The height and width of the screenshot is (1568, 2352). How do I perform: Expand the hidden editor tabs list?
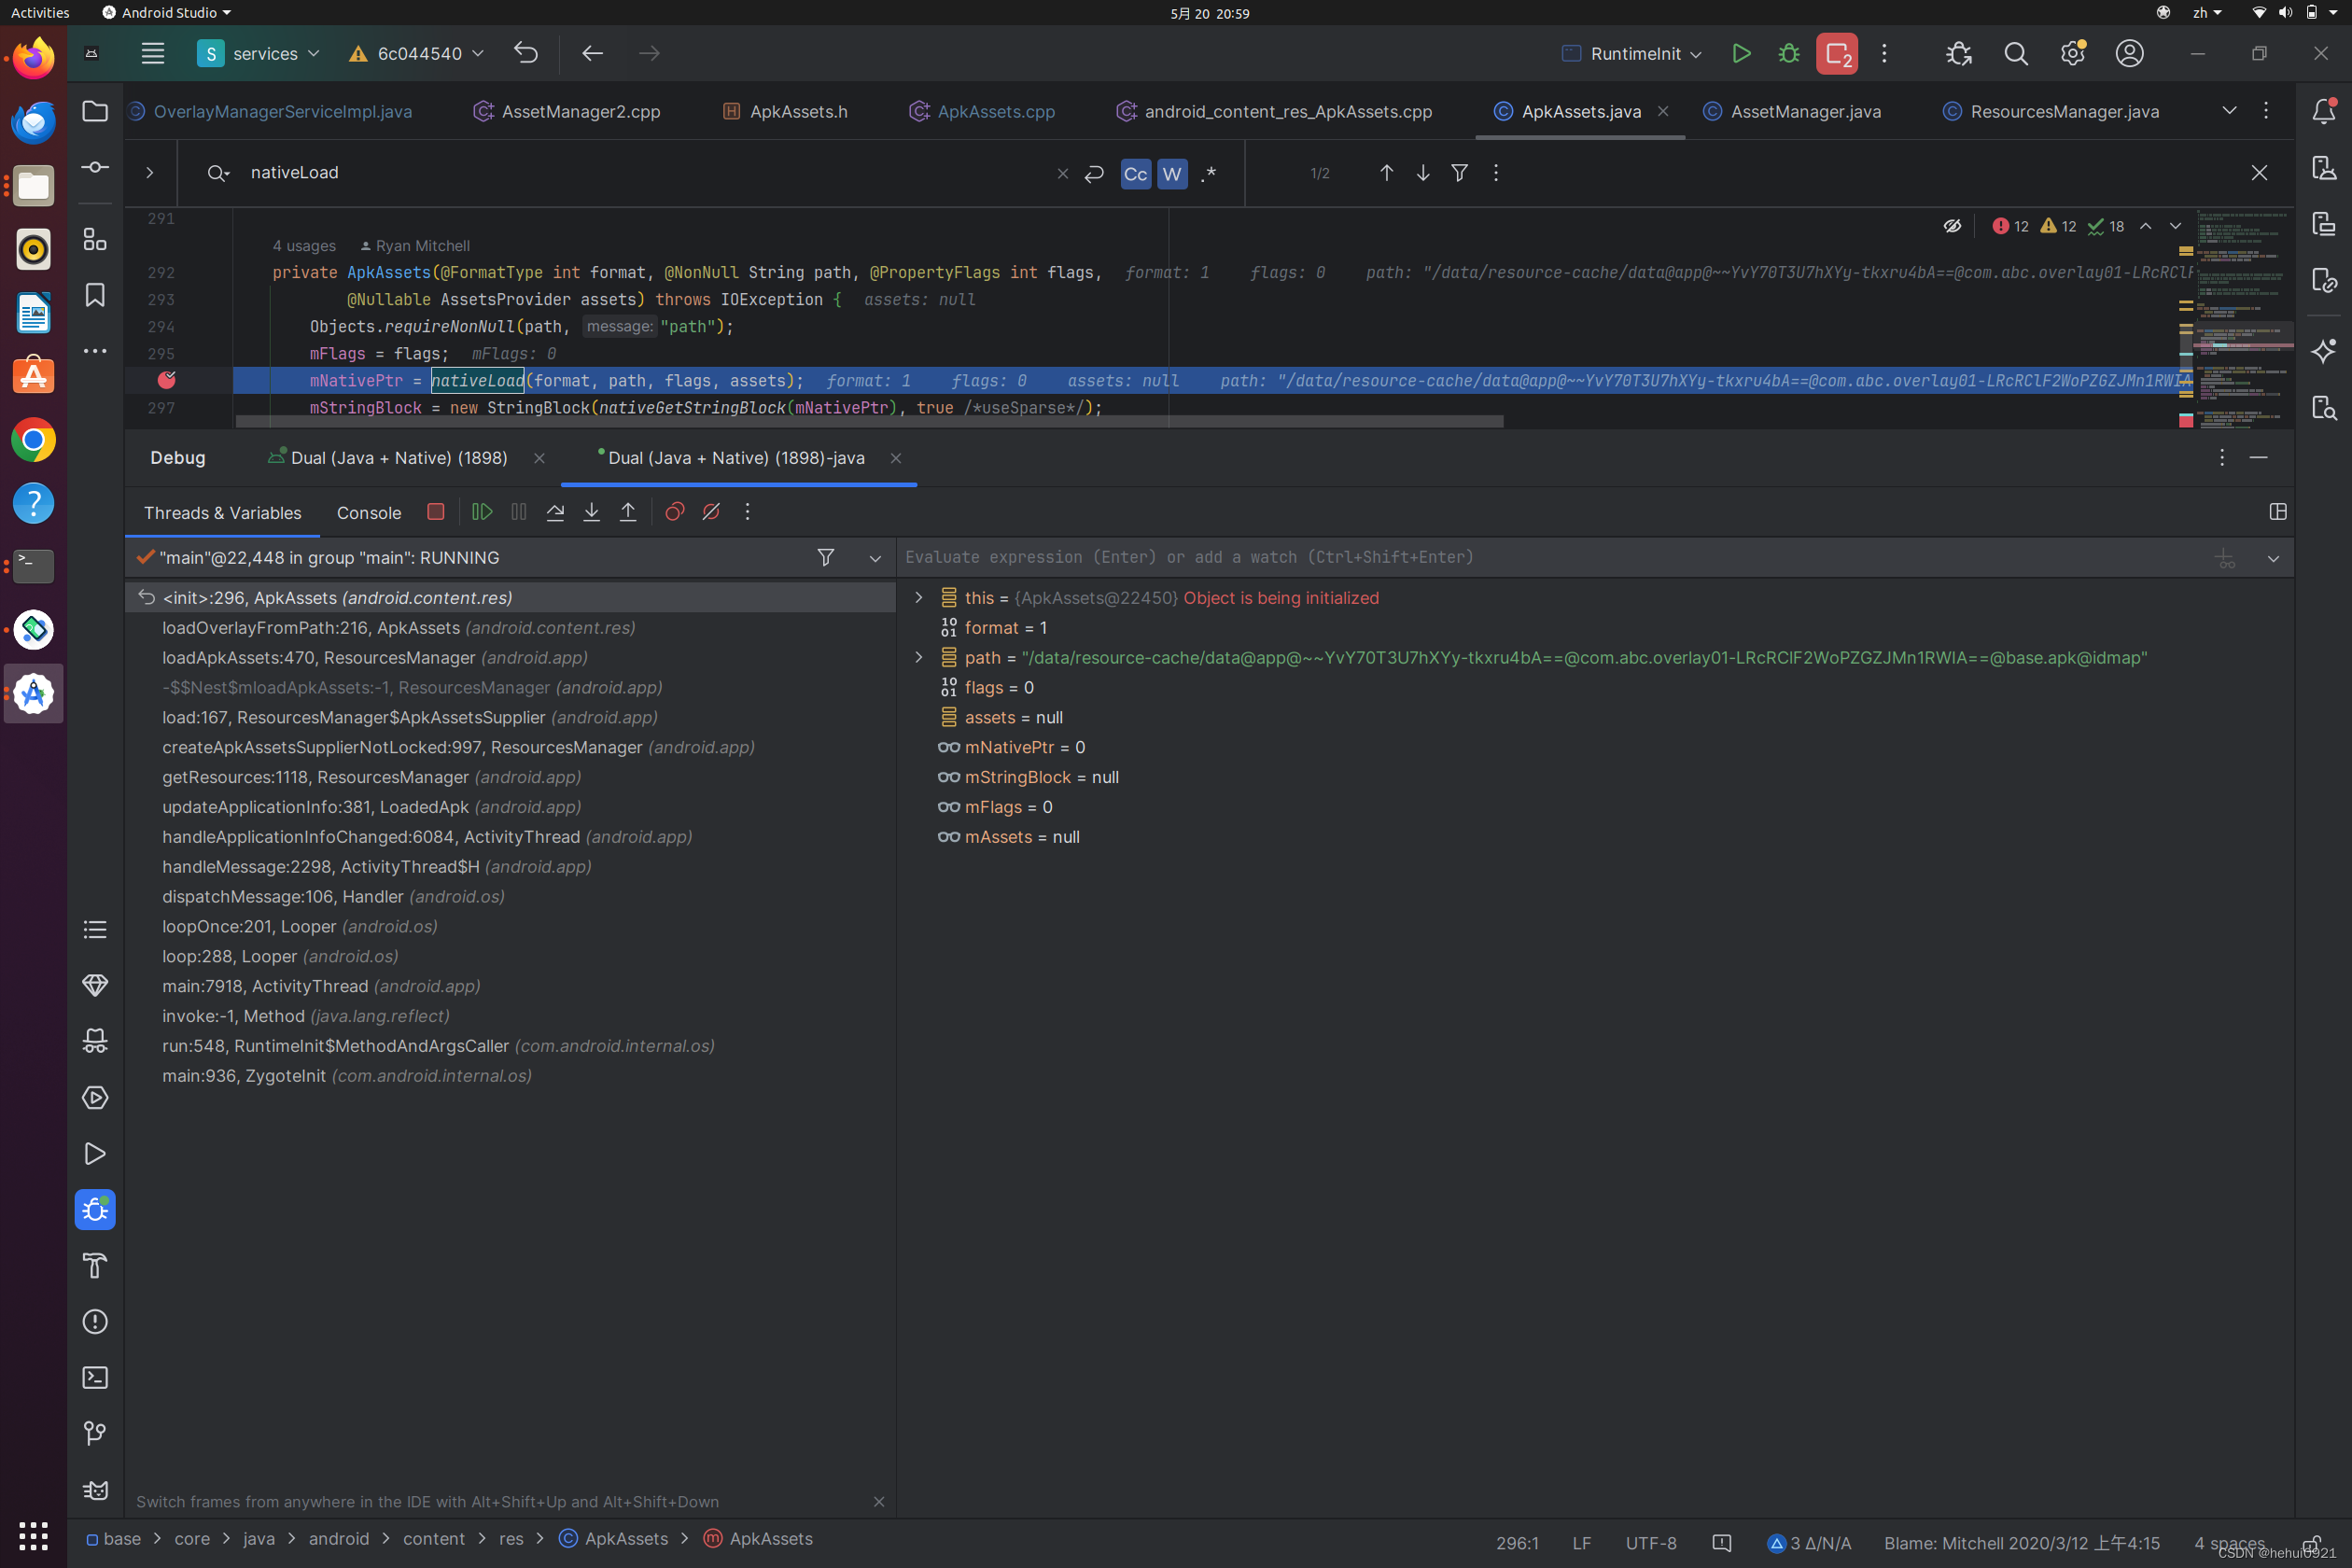[x=2229, y=111]
